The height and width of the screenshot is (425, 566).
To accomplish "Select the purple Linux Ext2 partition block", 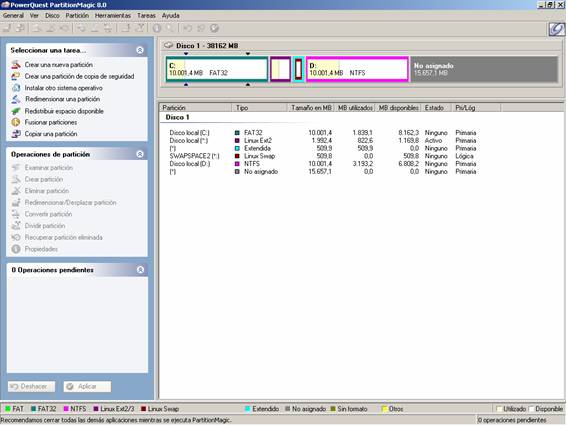I will [x=280, y=69].
